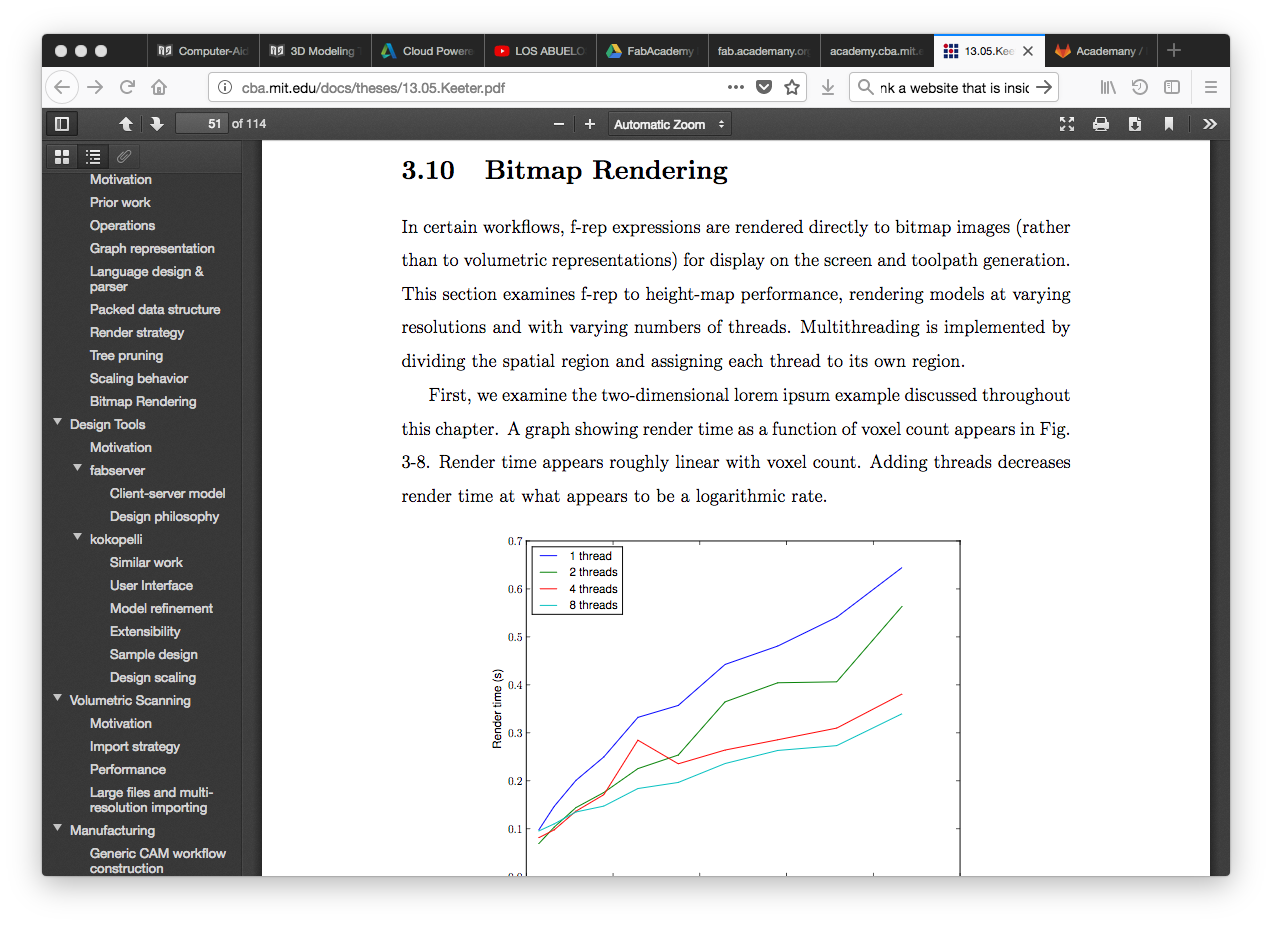
Task: Zoom out with the minus button
Action: coord(559,124)
